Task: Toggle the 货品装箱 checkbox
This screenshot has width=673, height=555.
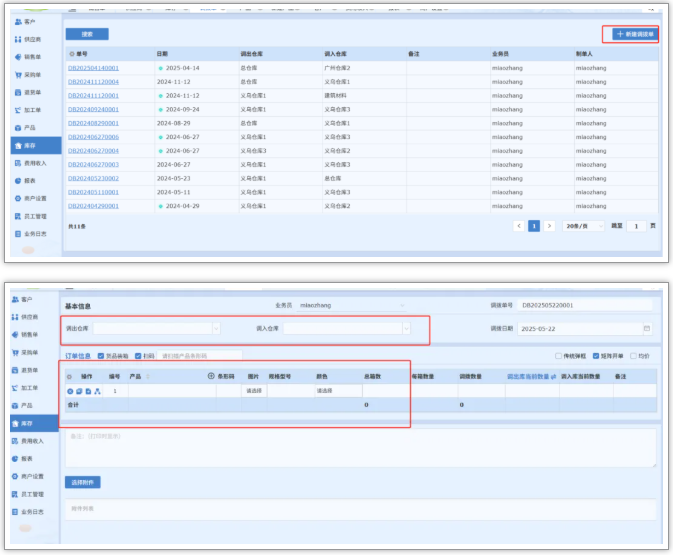Action: [x=101, y=356]
